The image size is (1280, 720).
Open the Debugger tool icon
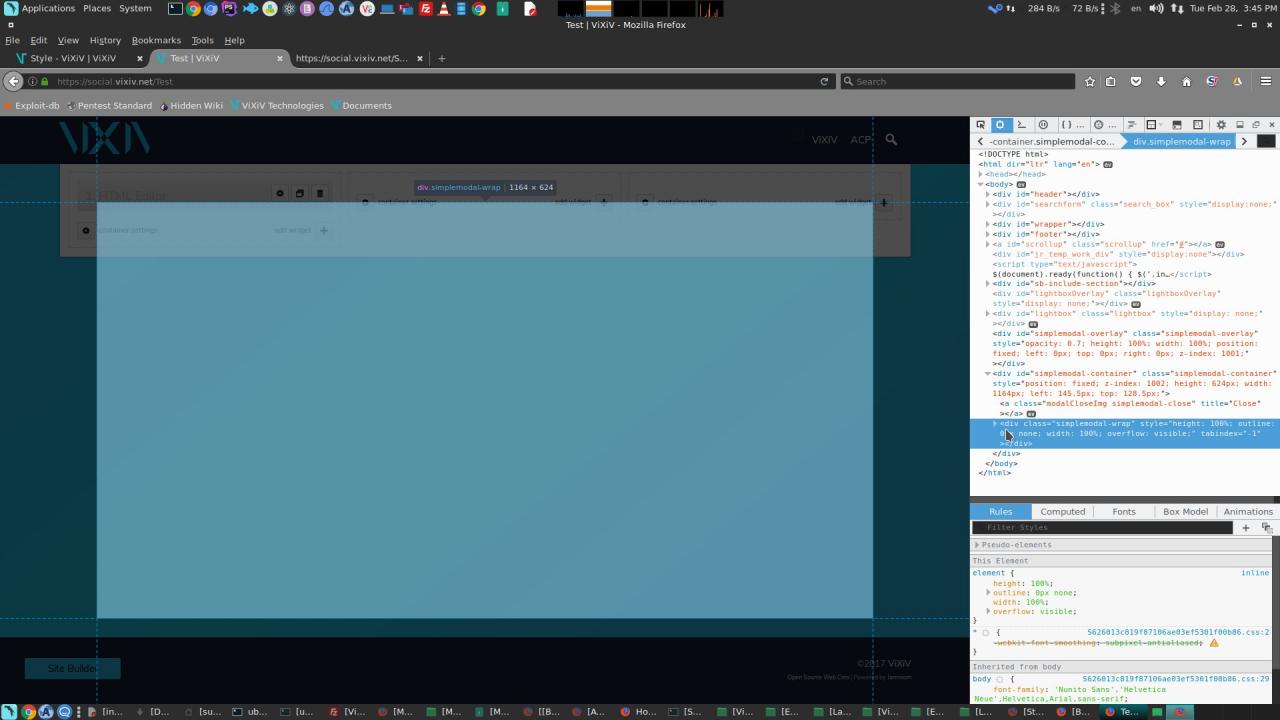click(x=1043, y=125)
